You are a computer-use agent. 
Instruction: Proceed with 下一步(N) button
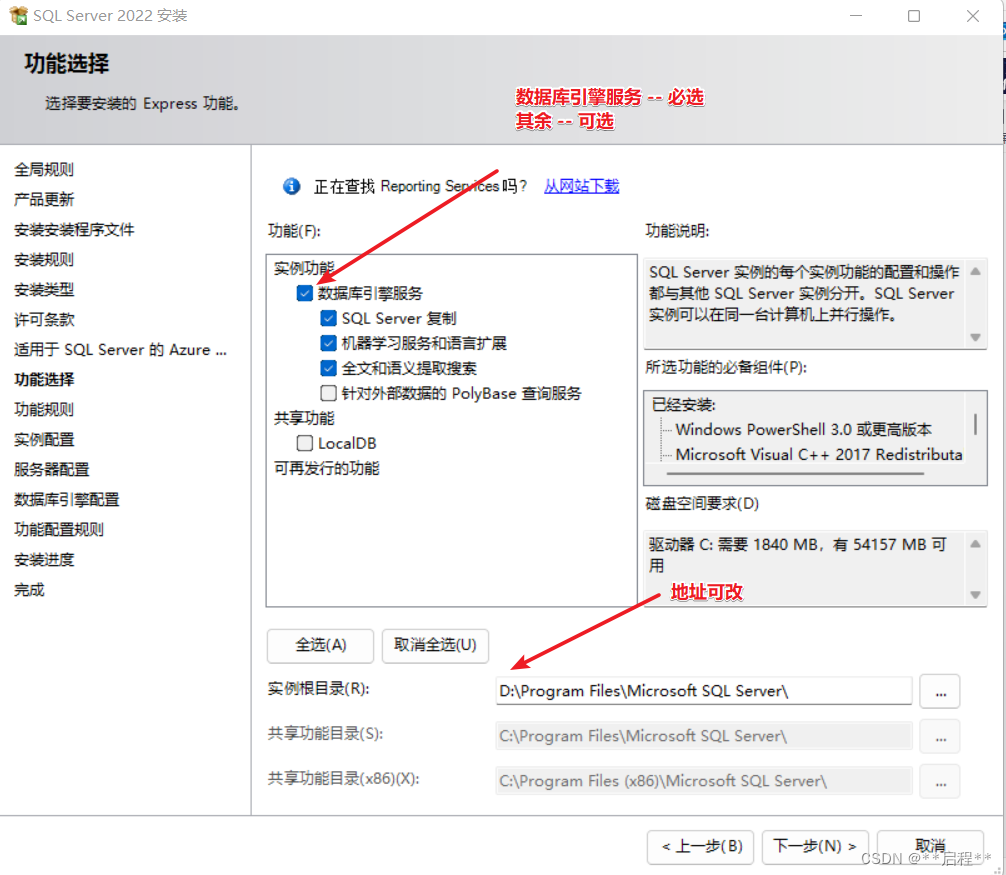click(815, 847)
